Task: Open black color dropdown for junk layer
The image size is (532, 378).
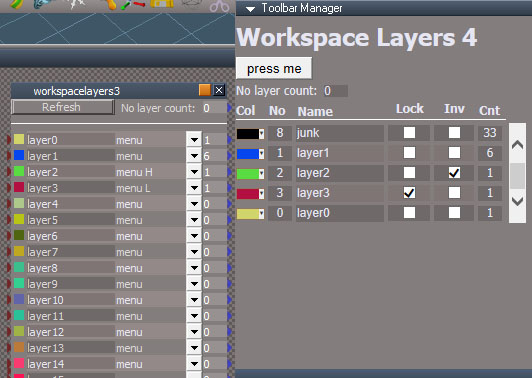Action: click(261, 134)
